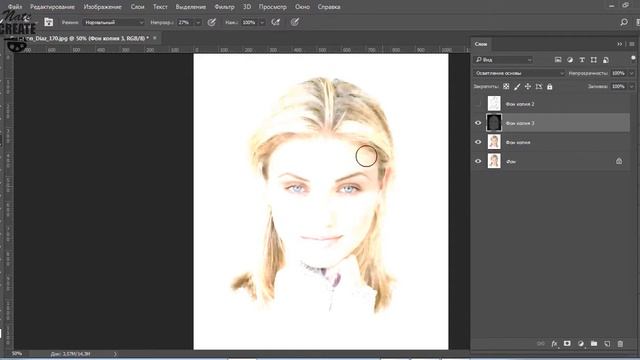The width and height of the screenshot is (640, 360).
Task: Click the layer fill 100% field
Action: [619, 87]
